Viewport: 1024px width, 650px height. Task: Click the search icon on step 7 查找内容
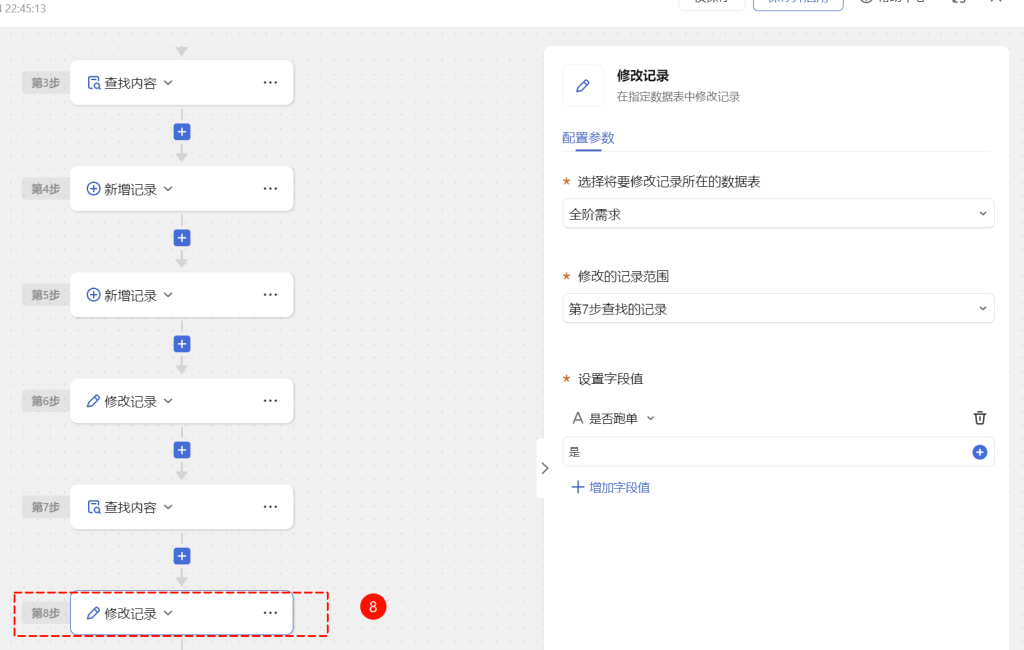point(93,507)
